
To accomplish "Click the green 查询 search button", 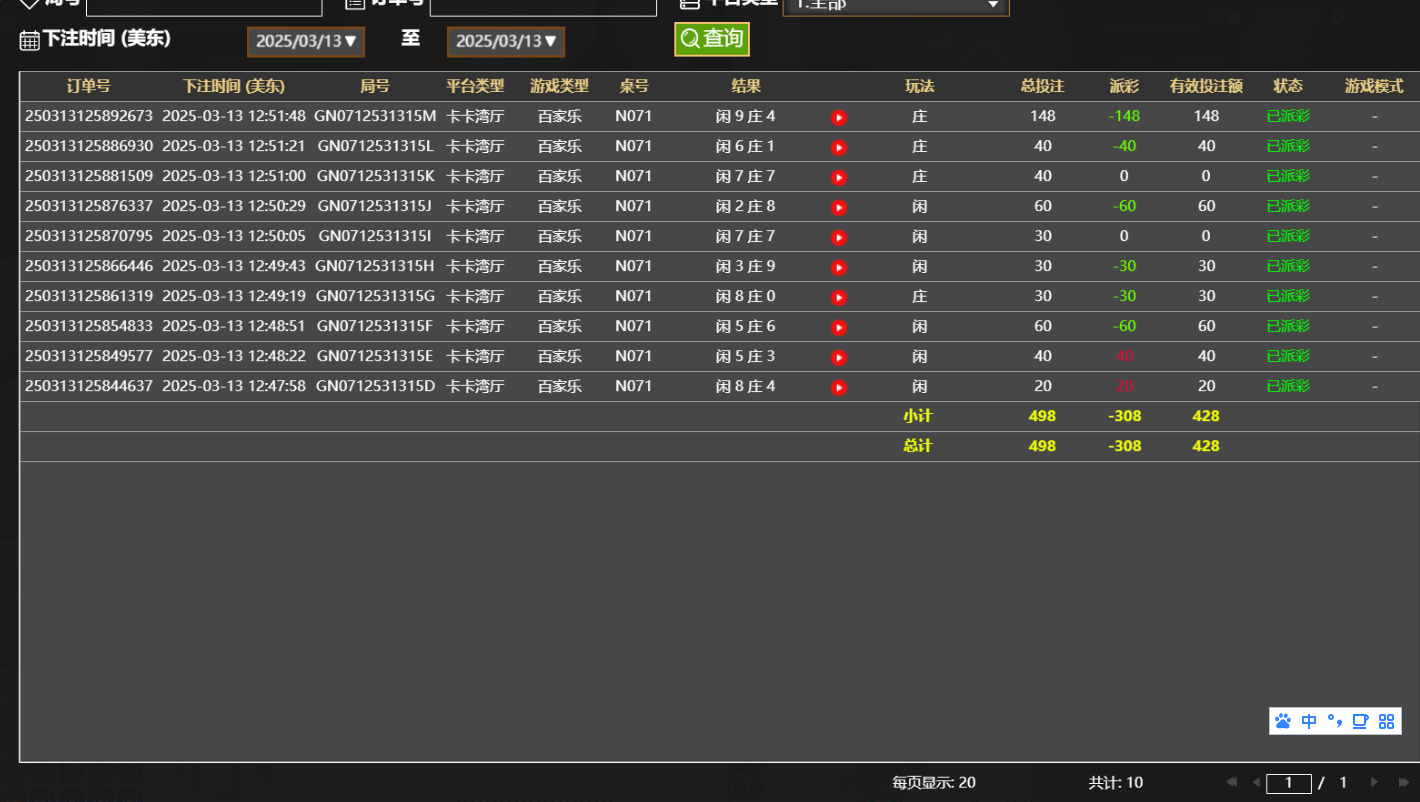I will 712,39.
